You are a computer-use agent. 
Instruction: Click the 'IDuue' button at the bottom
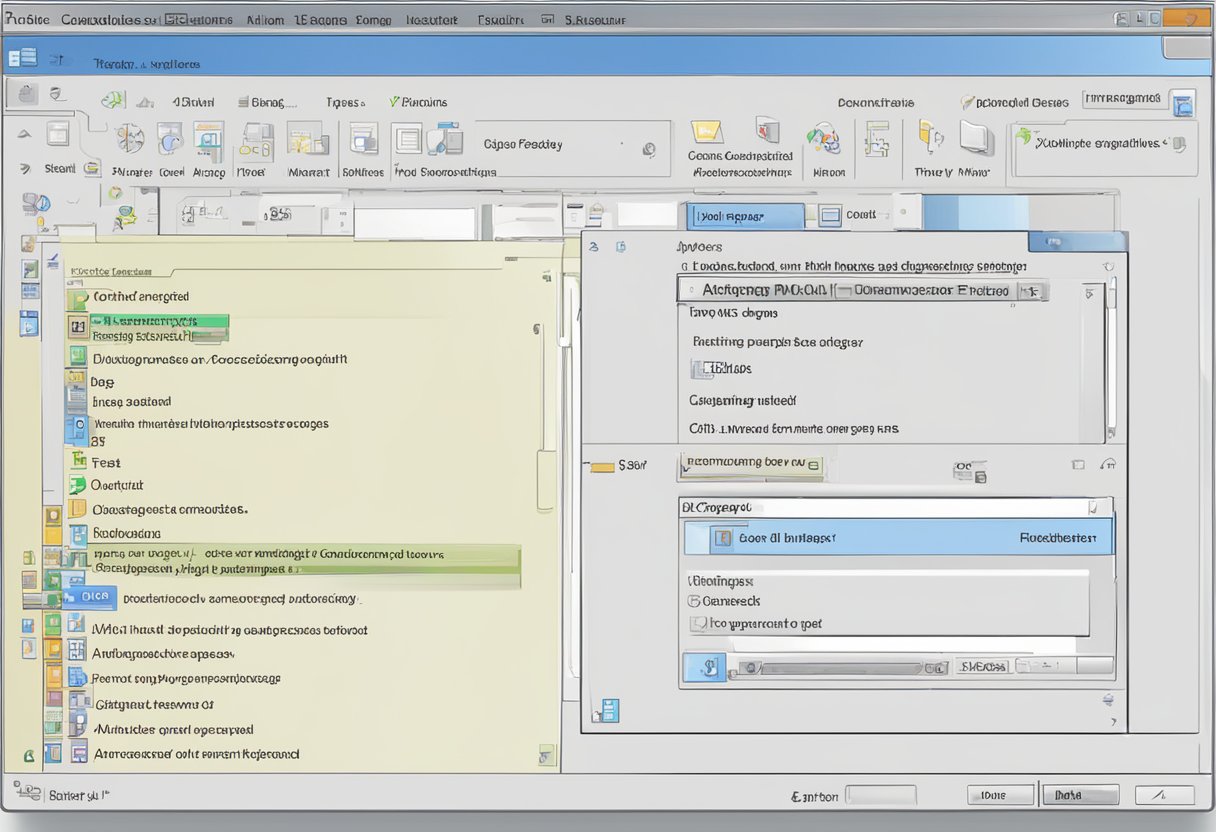(x=999, y=795)
